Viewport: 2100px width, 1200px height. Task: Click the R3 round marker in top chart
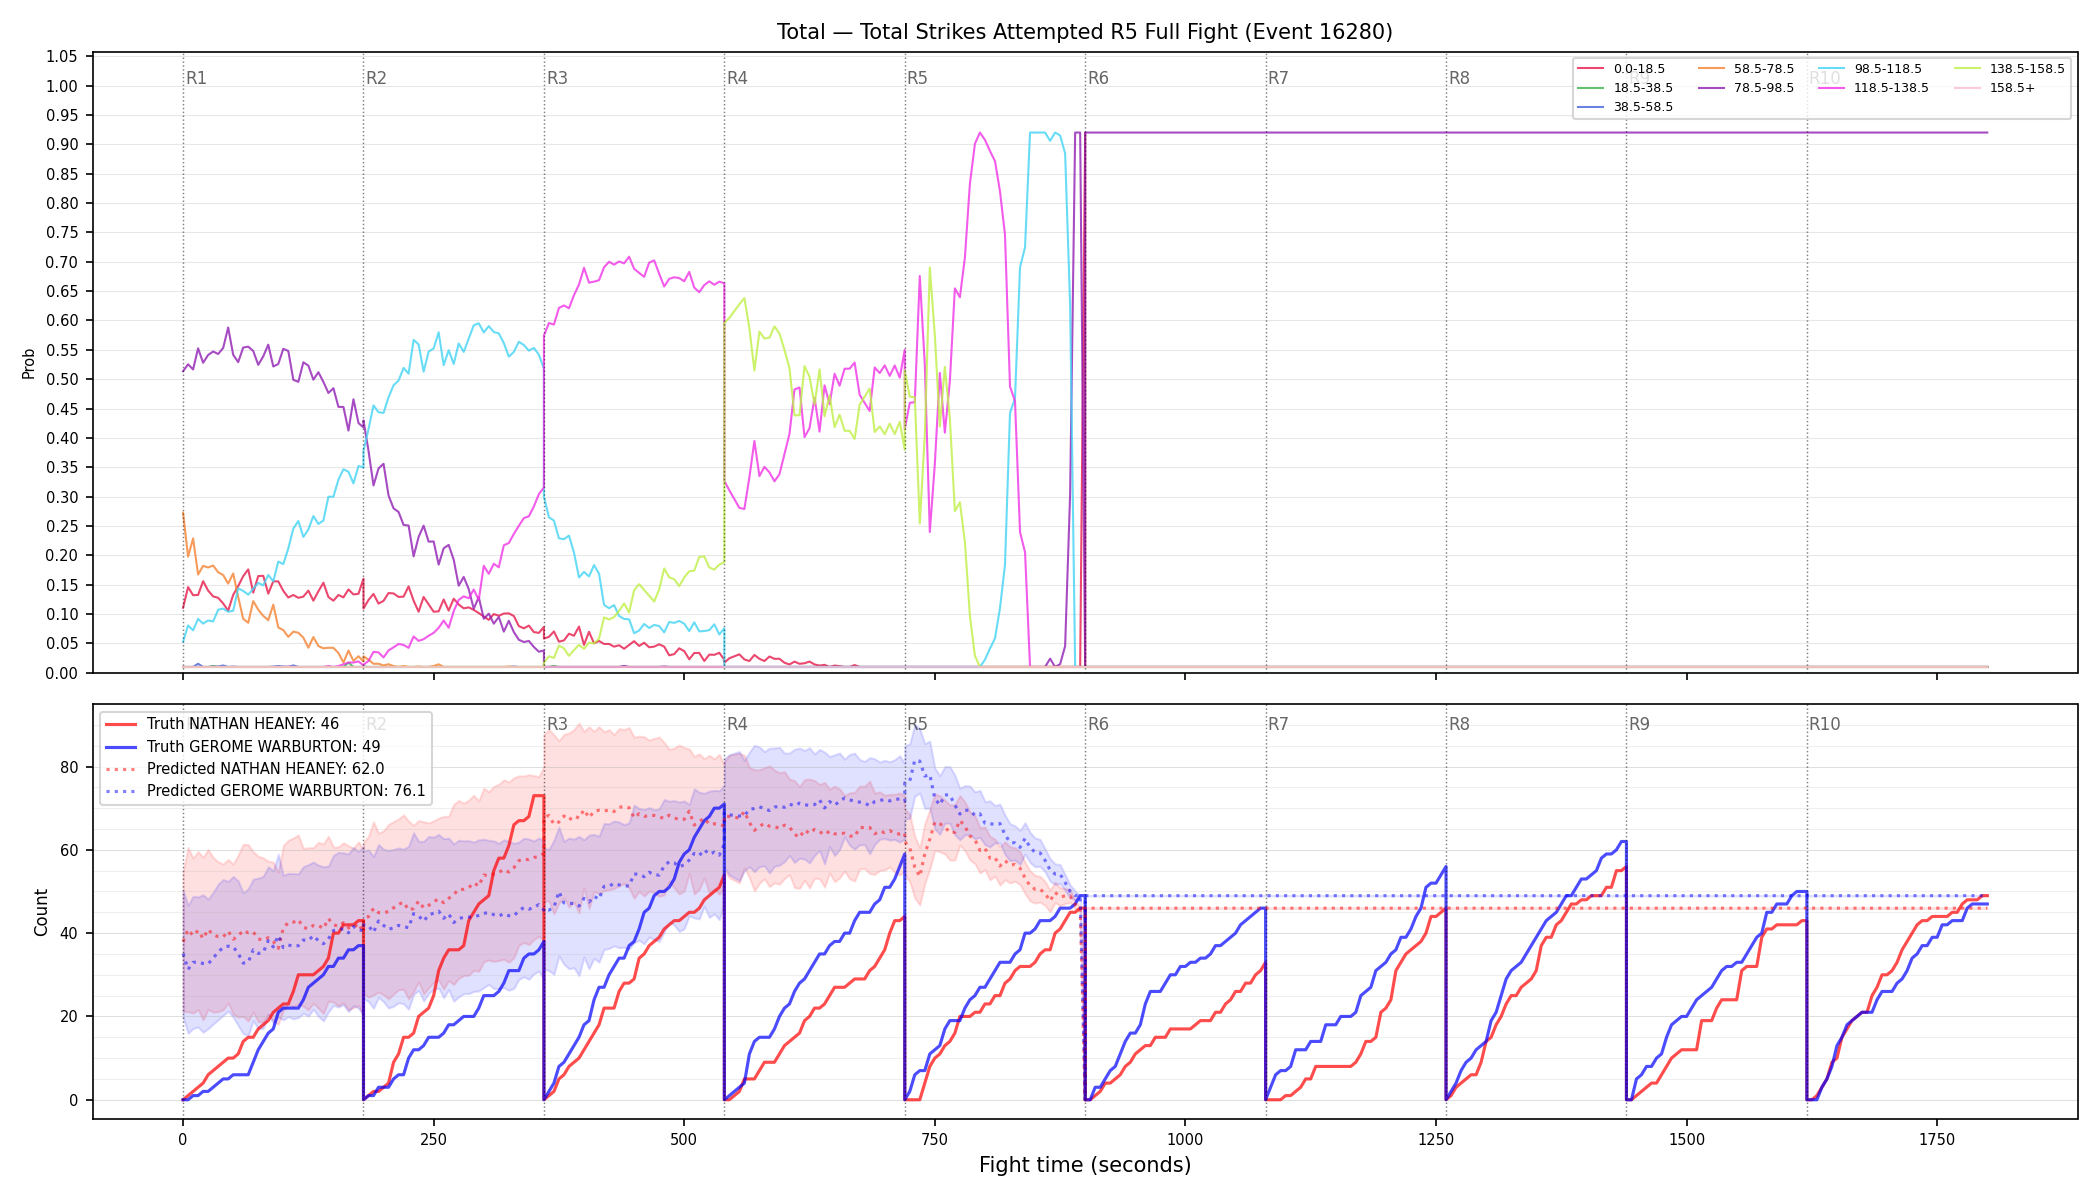pyautogui.click(x=557, y=78)
